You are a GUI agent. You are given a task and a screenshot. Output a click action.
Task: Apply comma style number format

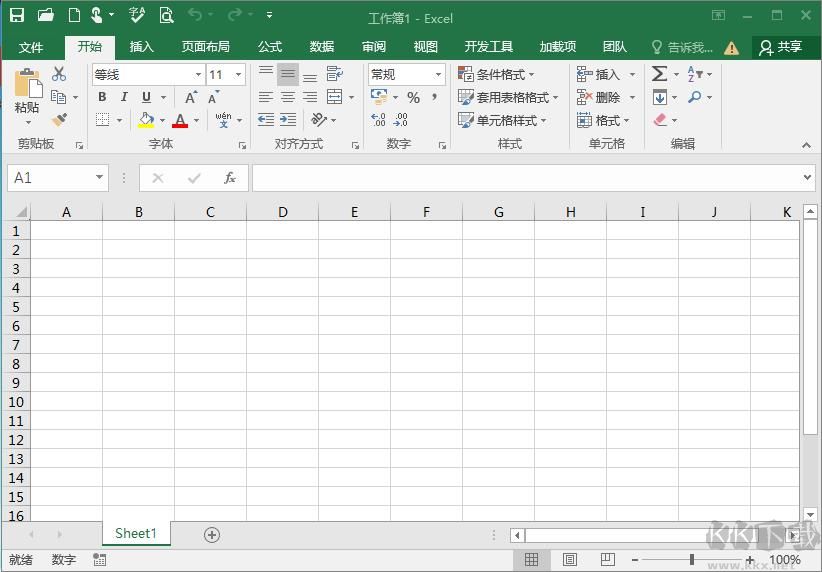[434, 97]
